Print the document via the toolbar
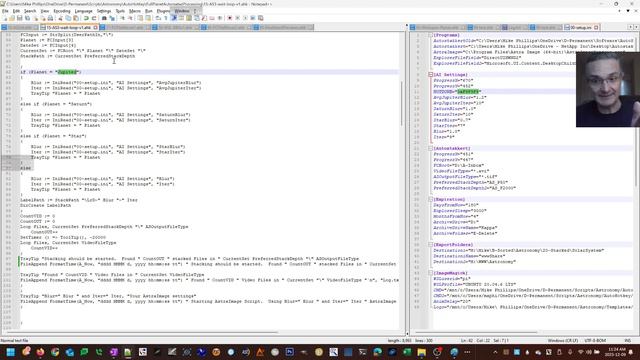This screenshot has height=360, width=640. pyautogui.click(x=50, y=18)
